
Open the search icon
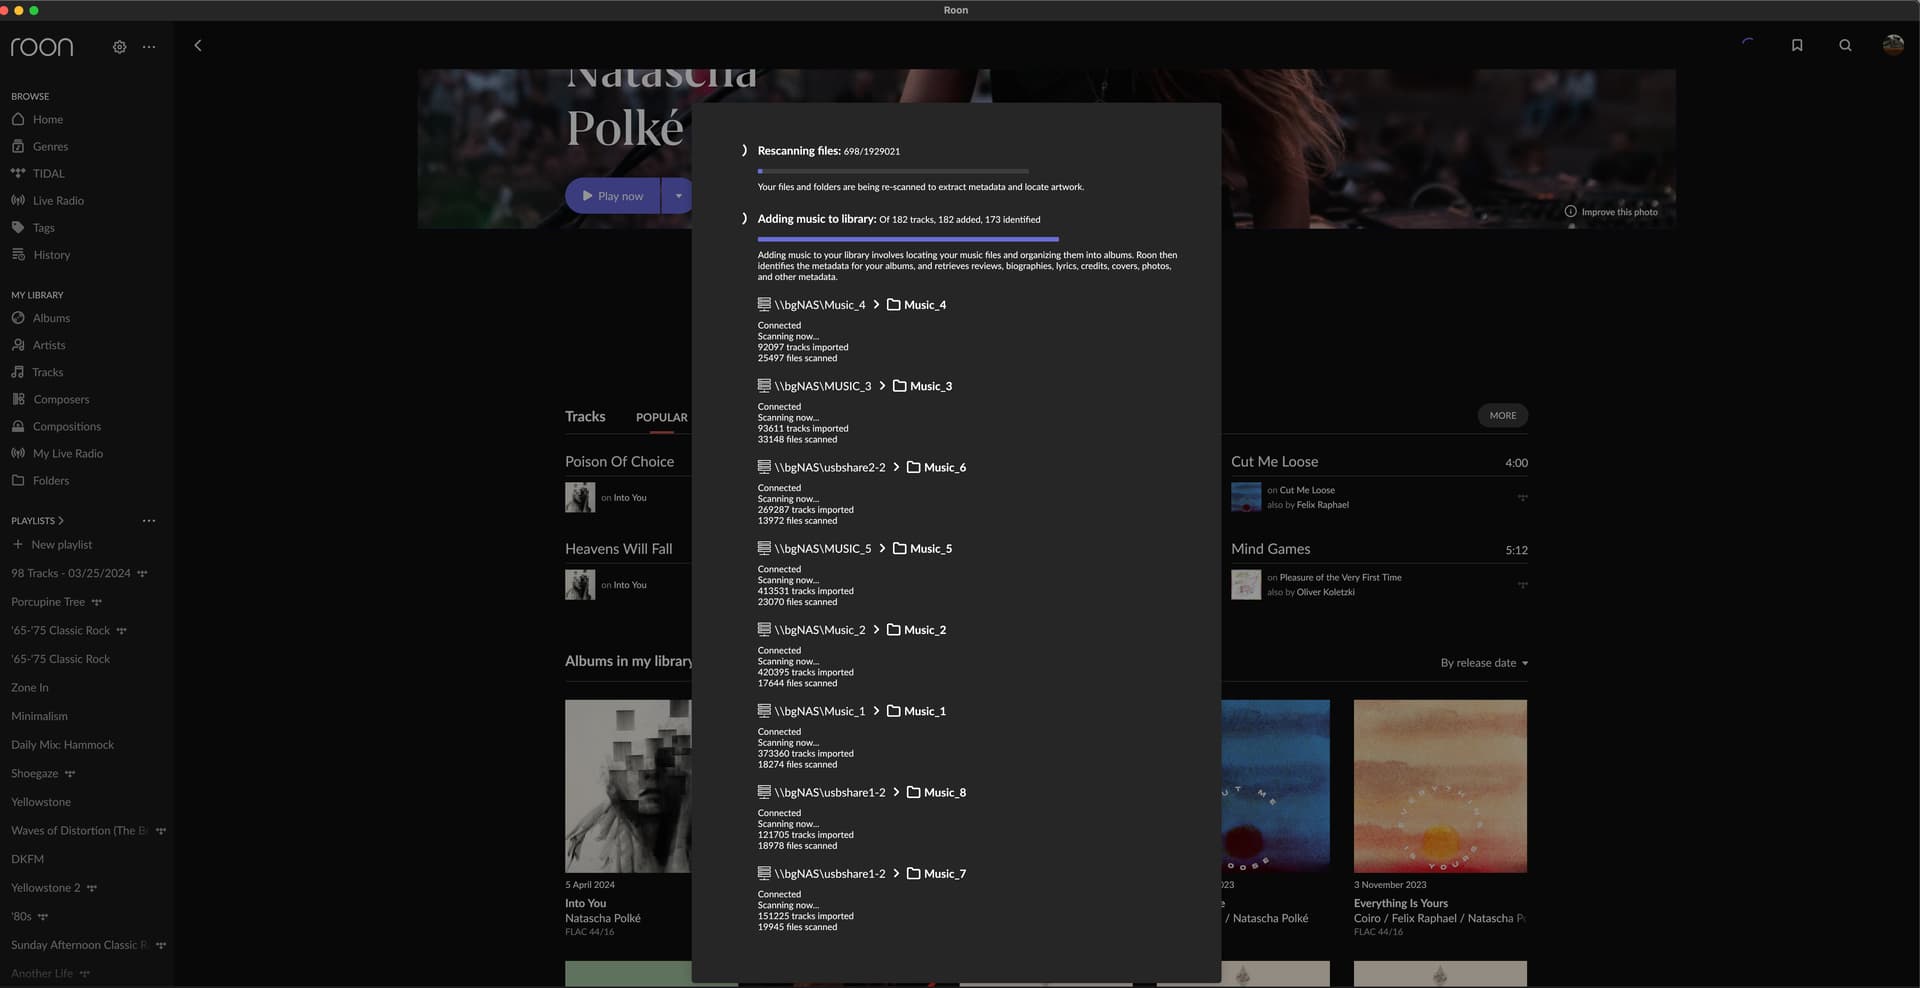point(1845,46)
